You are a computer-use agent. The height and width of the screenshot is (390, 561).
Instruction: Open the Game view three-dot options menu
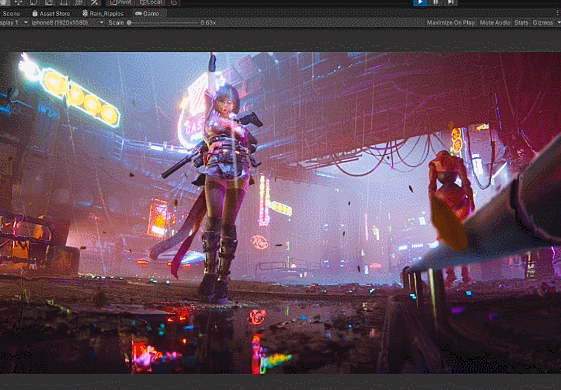(558, 13)
